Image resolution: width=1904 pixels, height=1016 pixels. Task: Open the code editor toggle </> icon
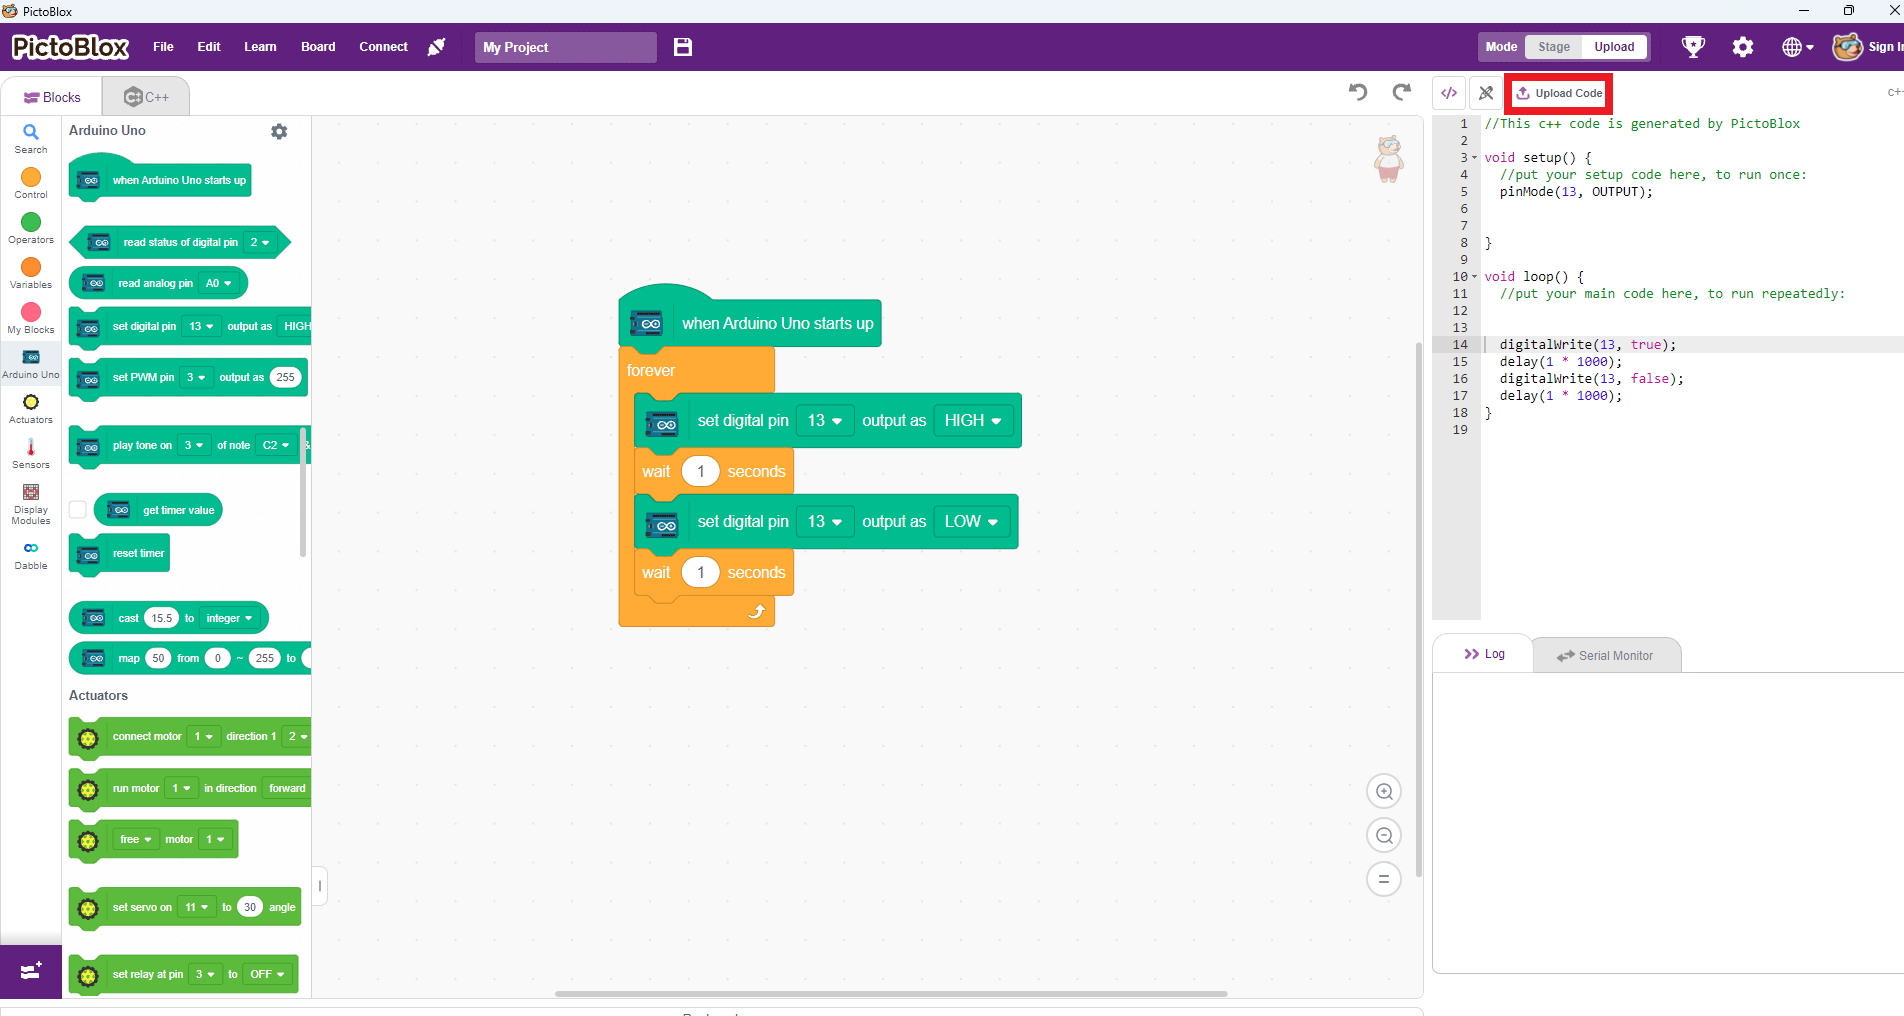coord(1448,92)
